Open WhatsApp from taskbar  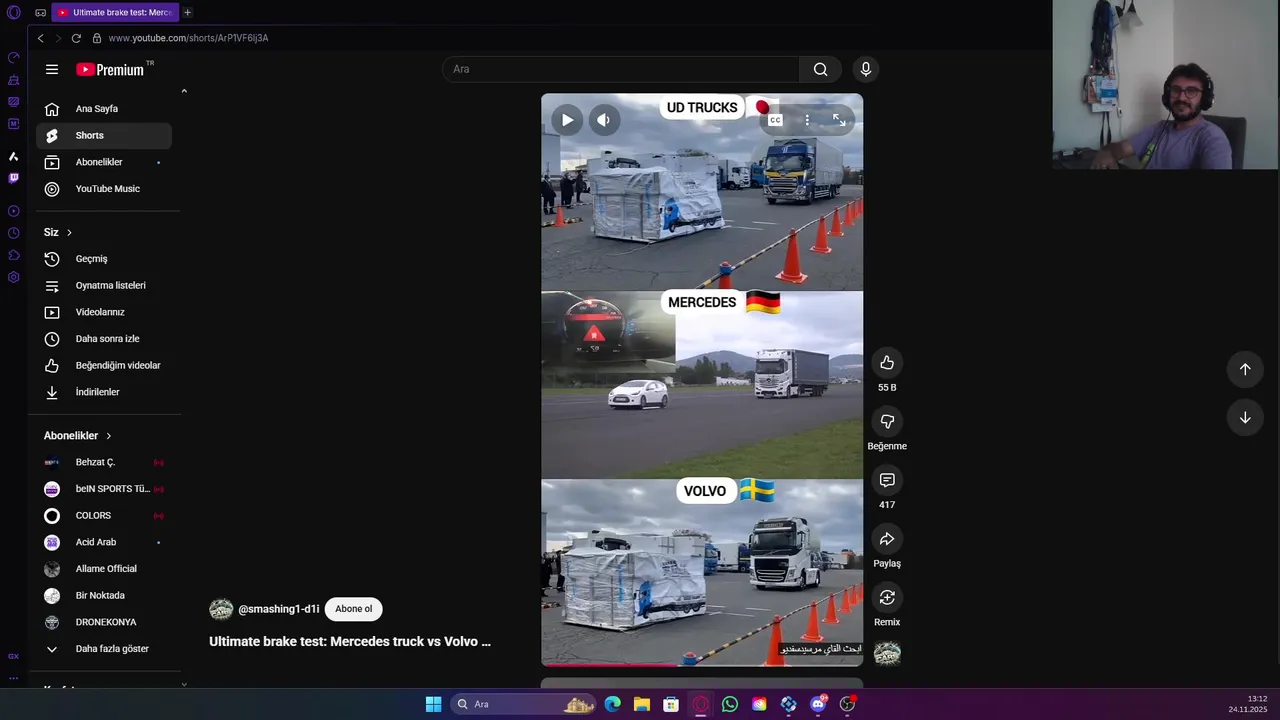(x=730, y=704)
